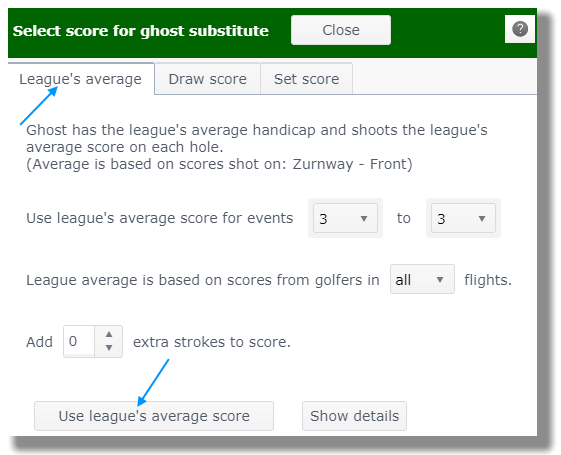
Task: Open help via the question mark icon
Action: (520, 29)
